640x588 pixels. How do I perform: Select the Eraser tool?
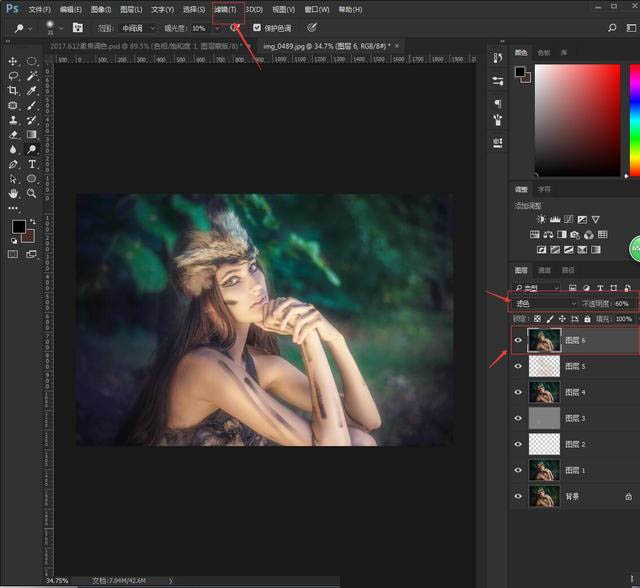click(13, 135)
